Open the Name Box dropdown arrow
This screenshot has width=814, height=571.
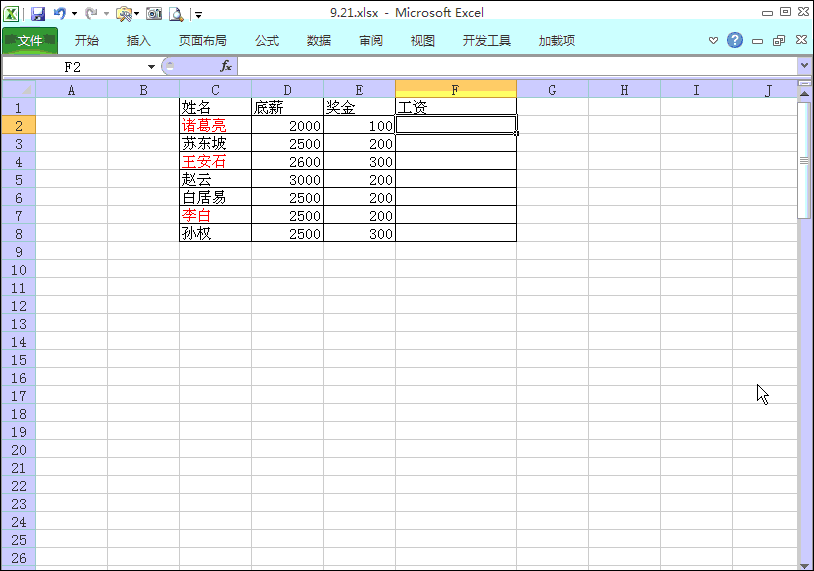pyautogui.click(x=151, y=67)
